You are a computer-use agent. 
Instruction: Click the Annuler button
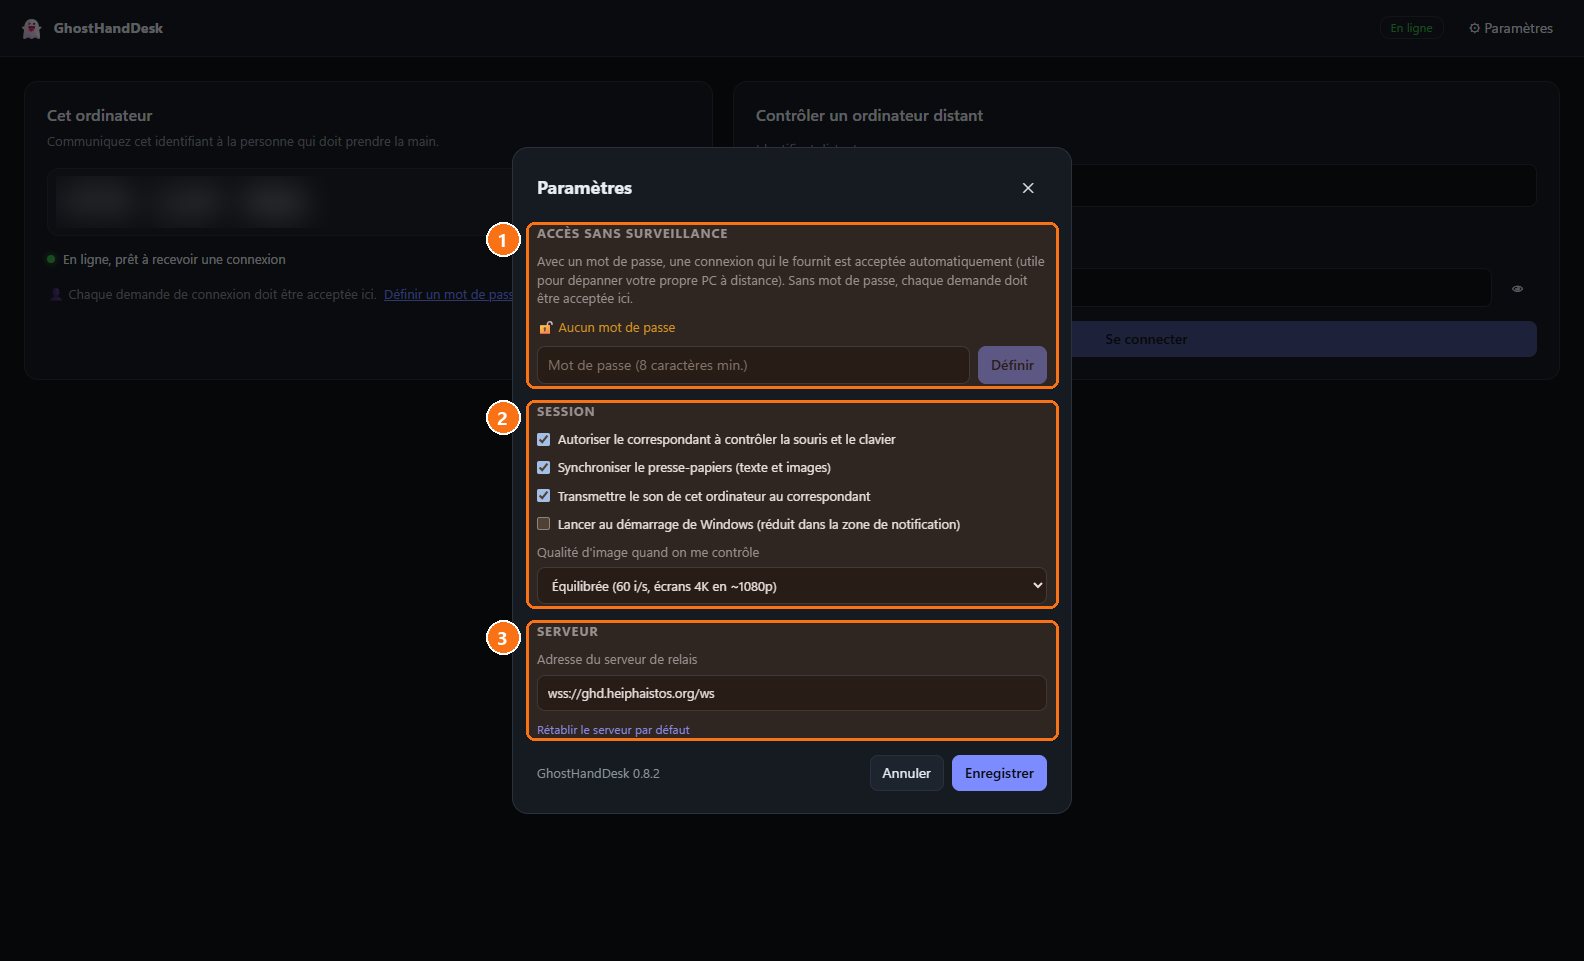point(906,773)
